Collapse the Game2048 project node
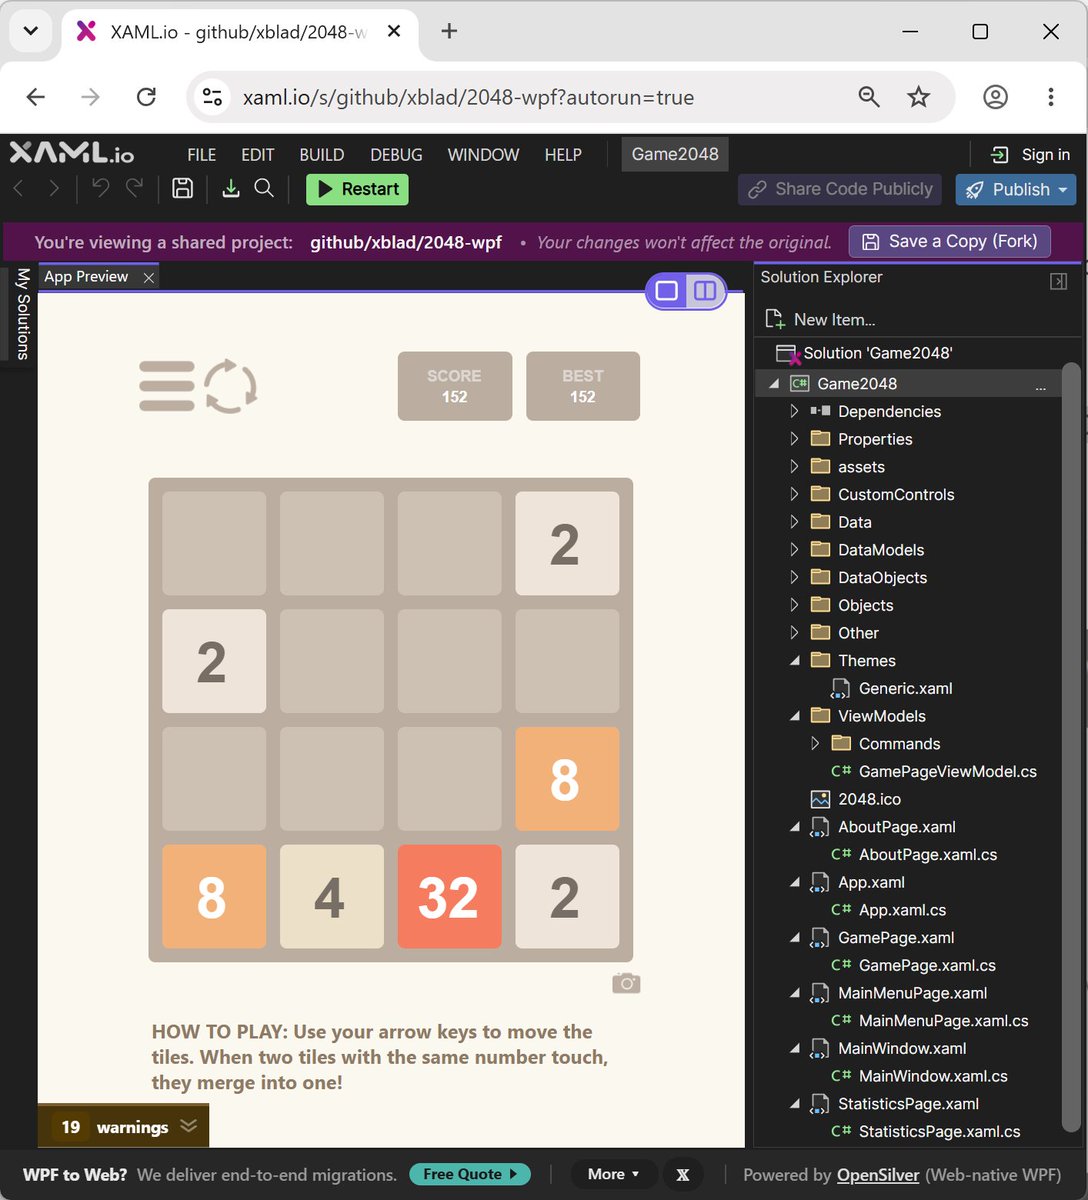Image resolution: width=1088 pixels, height=1200 pixels. coord(774,384)
